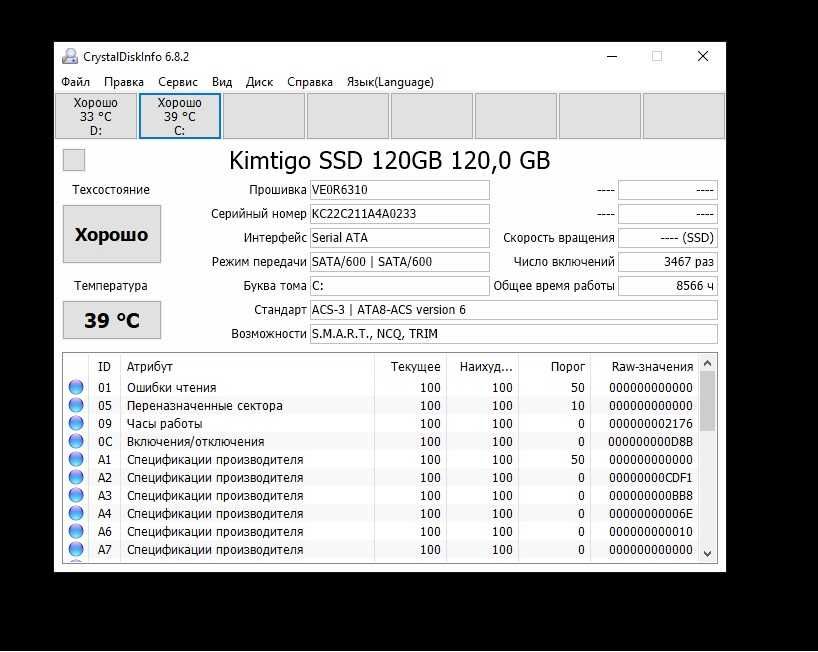
Task: Select the C: disk tab at 39 °C
Action: (180, 116)
